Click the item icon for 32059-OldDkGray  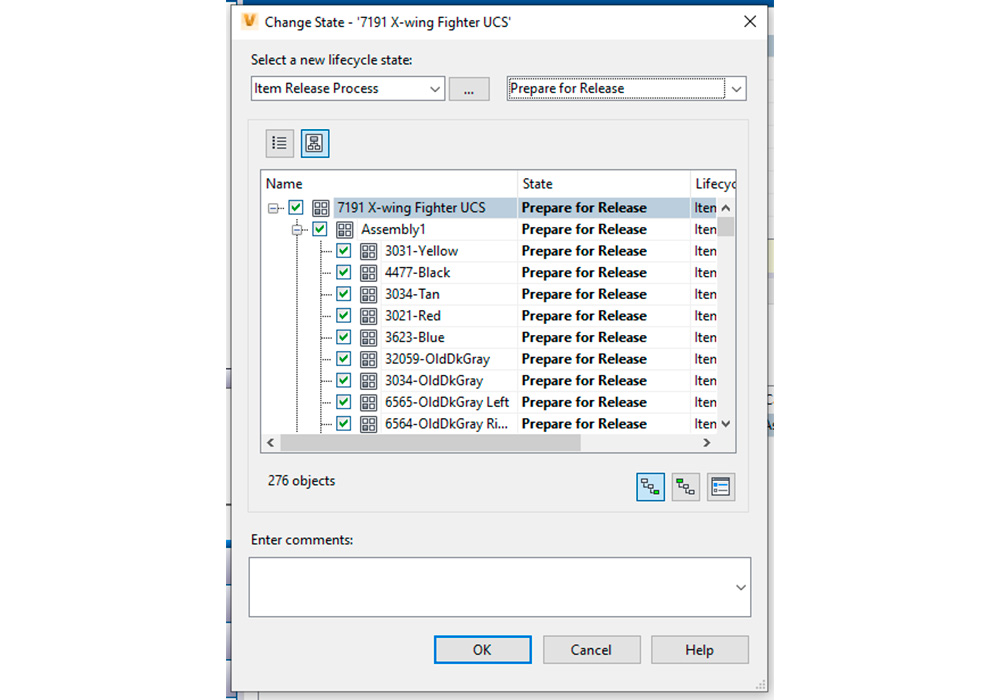tap(368, 360)
